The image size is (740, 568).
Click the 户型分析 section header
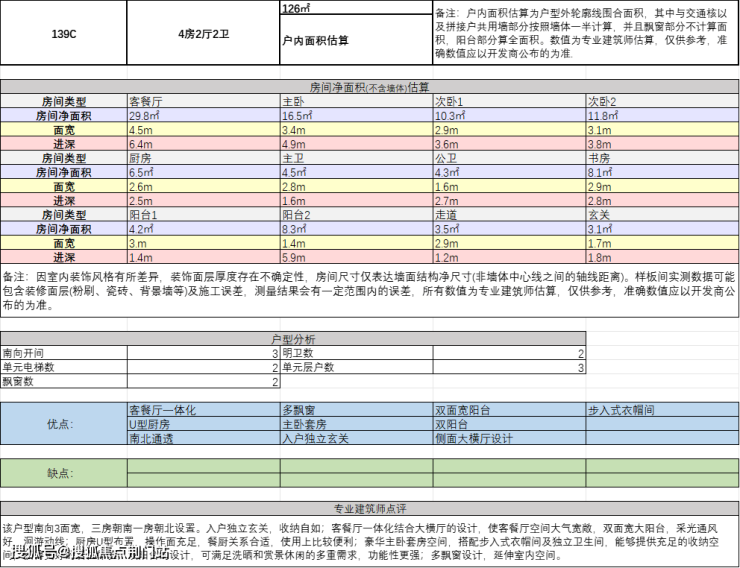pyautogui.click(x=293, y=339)
